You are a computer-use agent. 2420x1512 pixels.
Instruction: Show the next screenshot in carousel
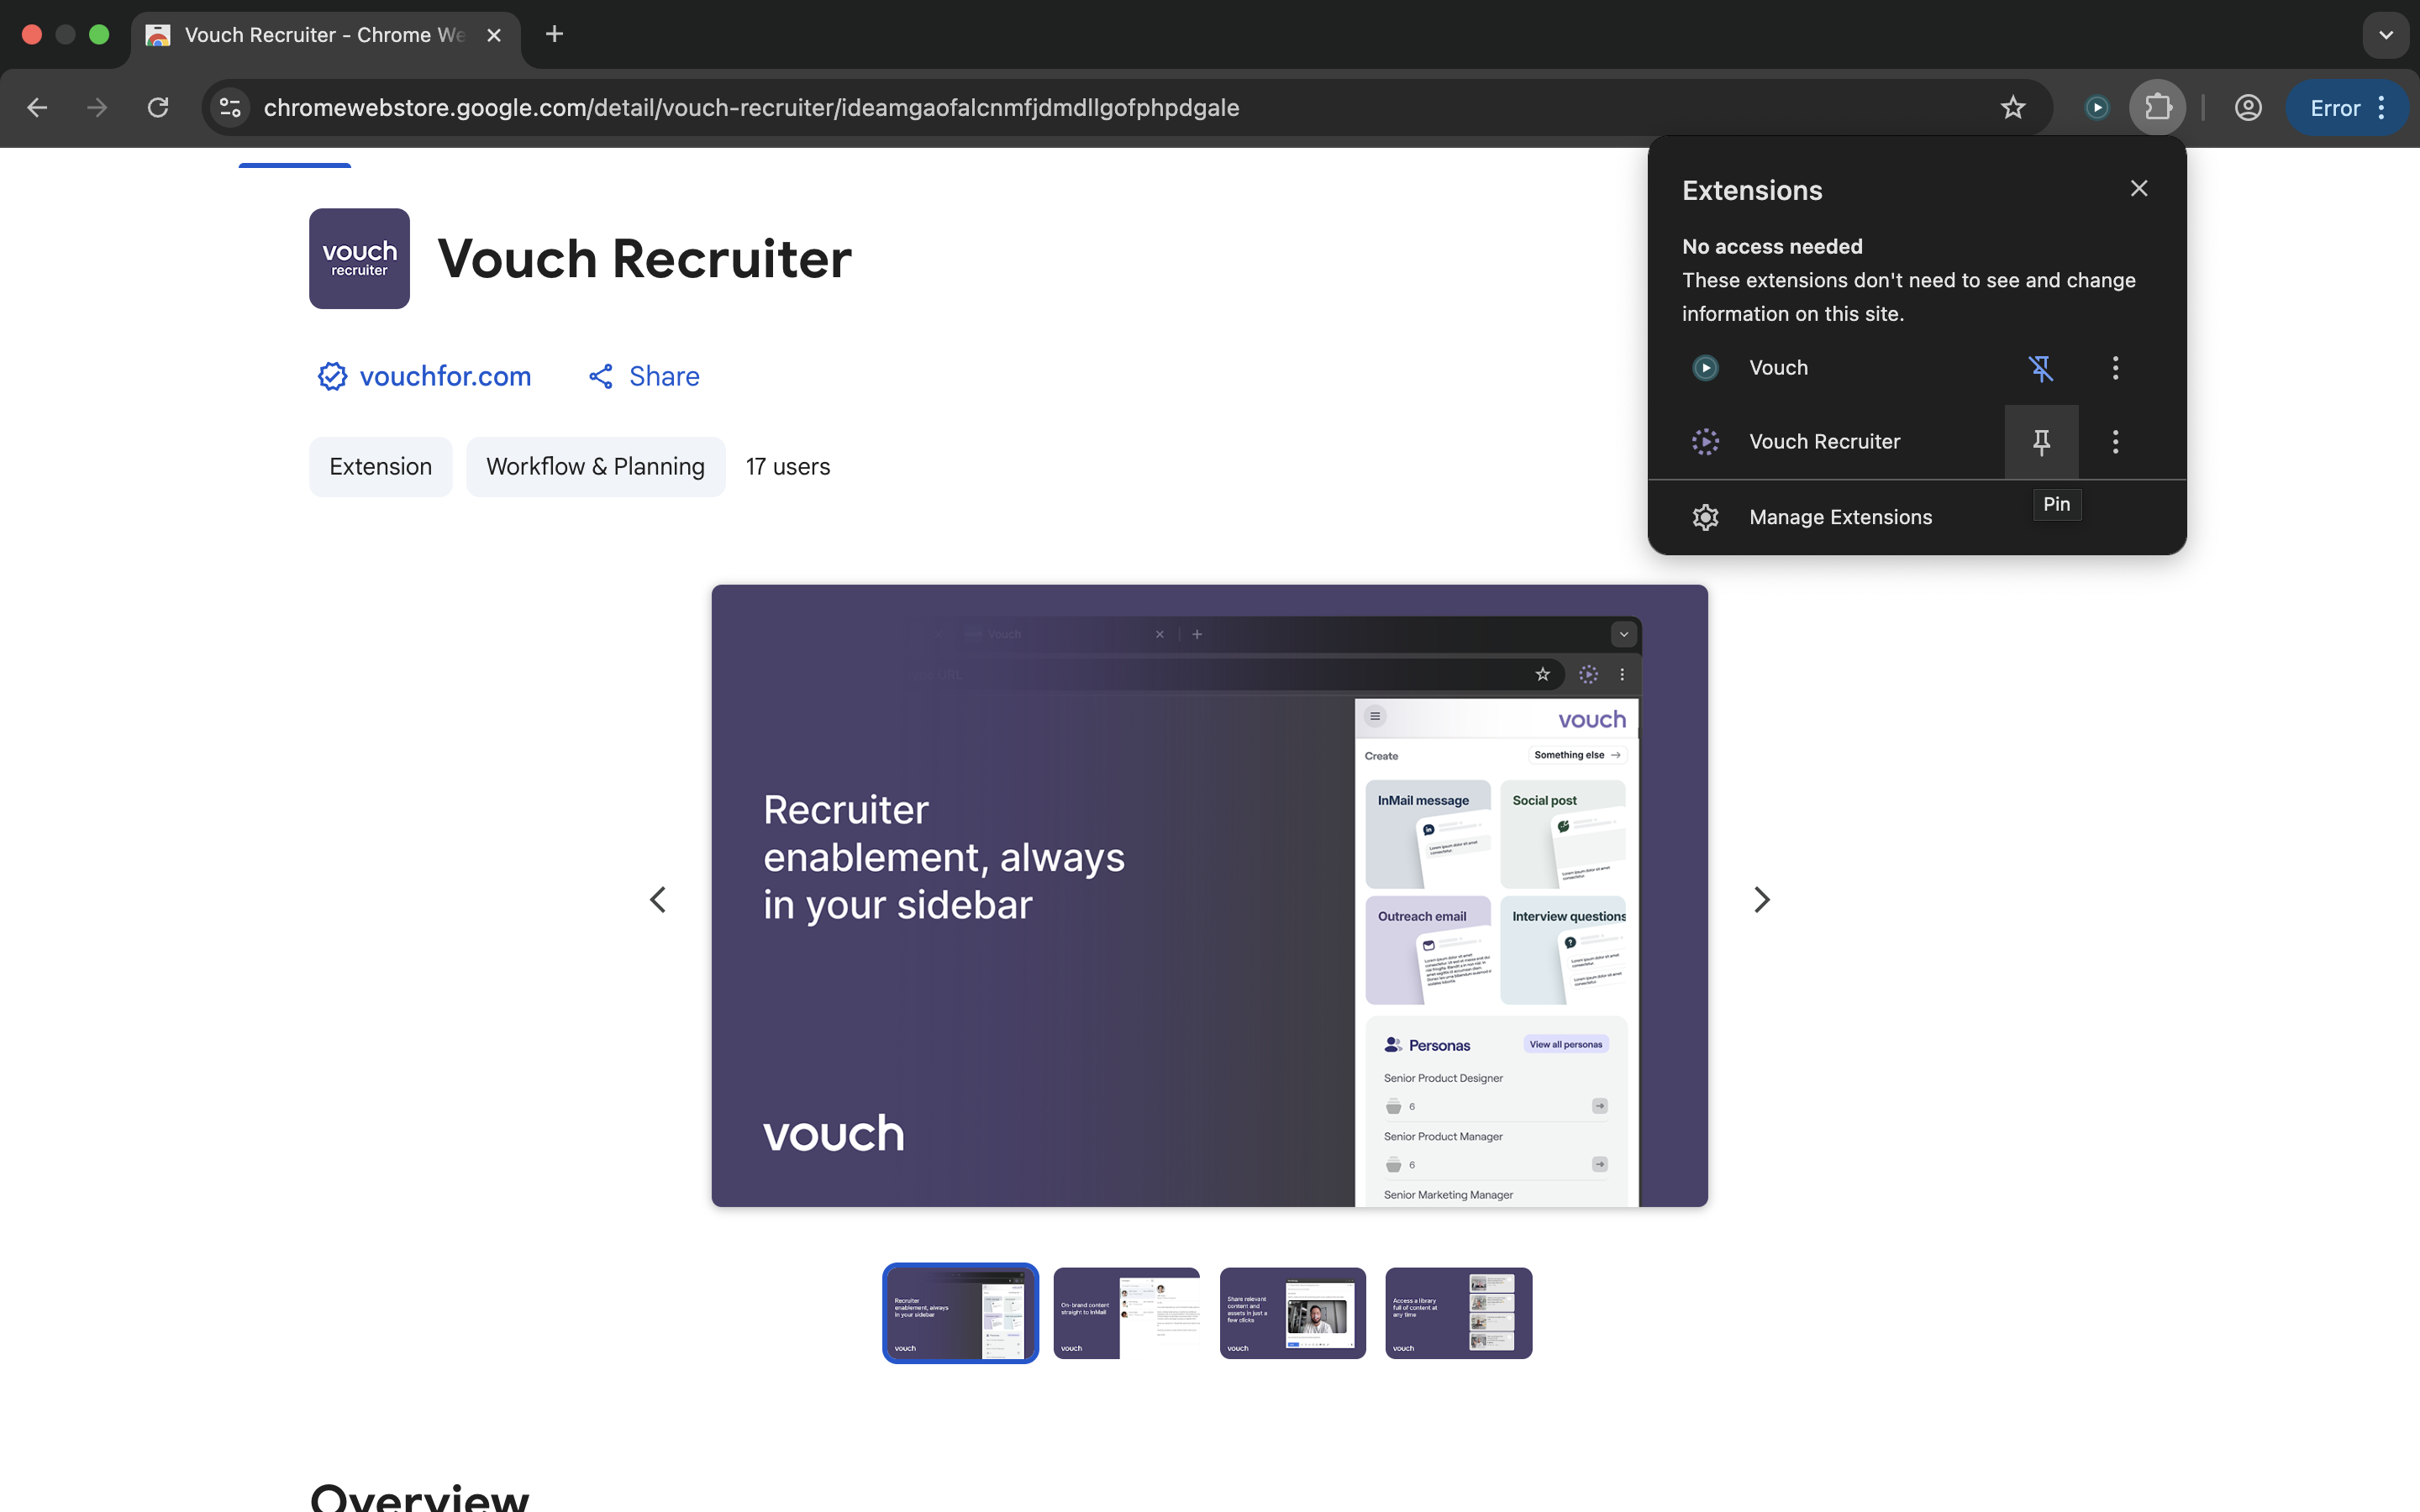pyautogui.click(x=1762, y=900)
